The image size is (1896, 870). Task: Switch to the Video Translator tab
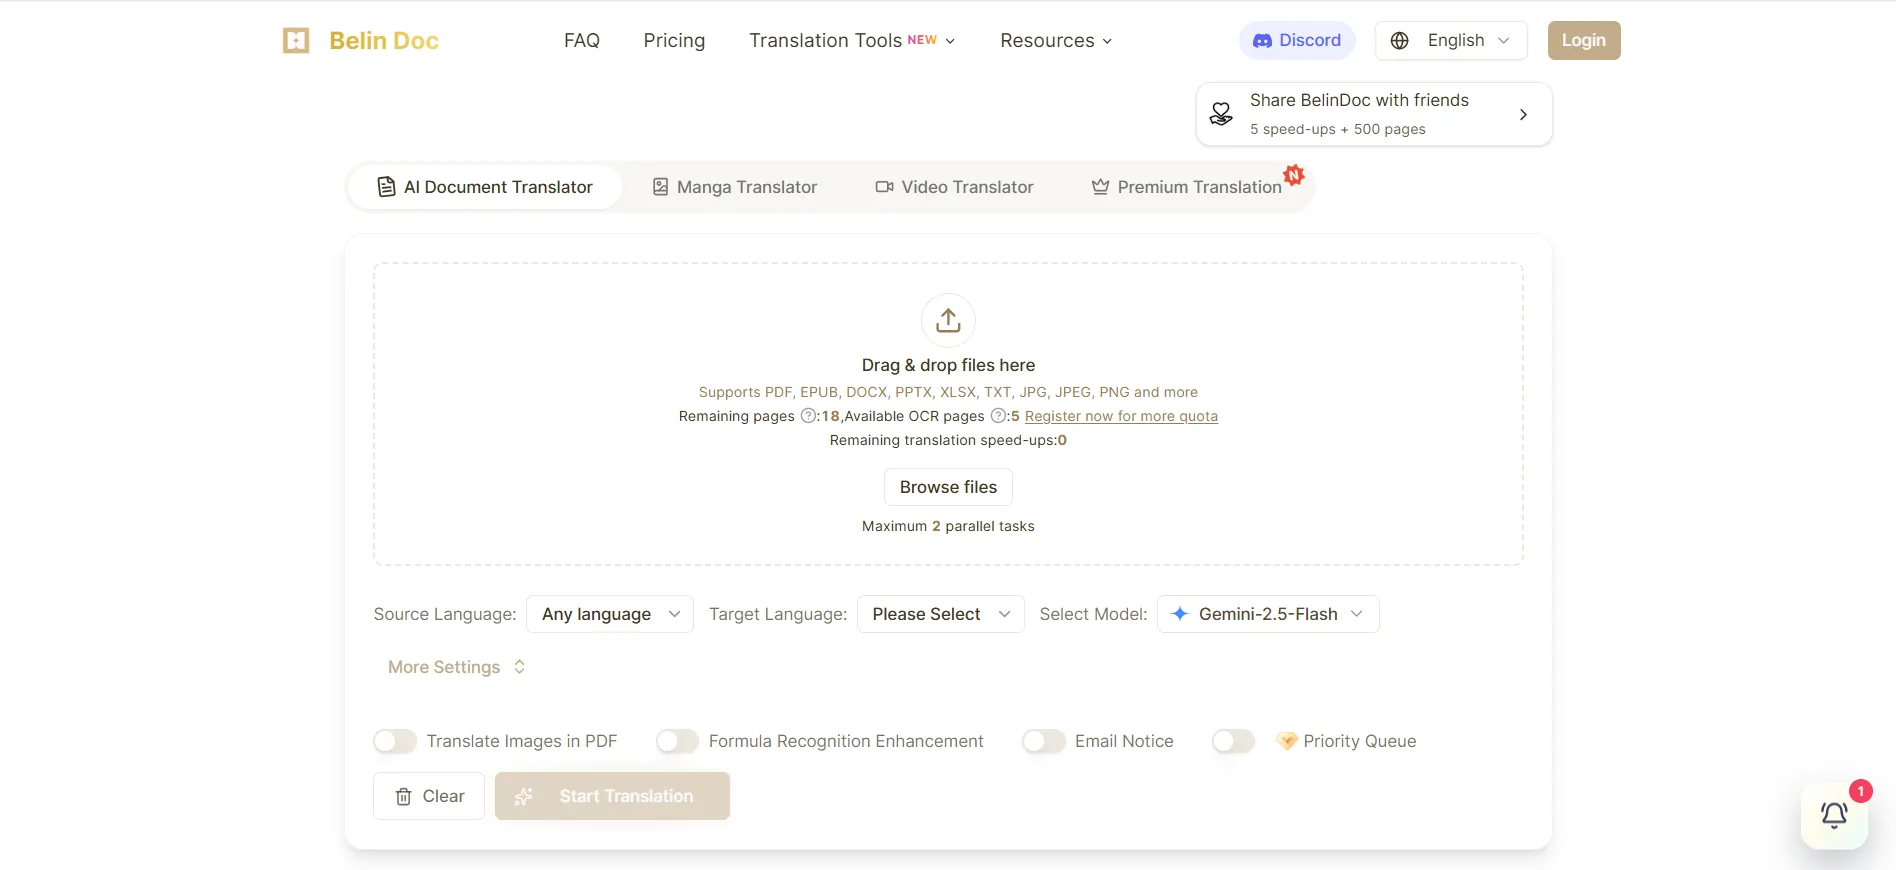[x=955, y=187]
